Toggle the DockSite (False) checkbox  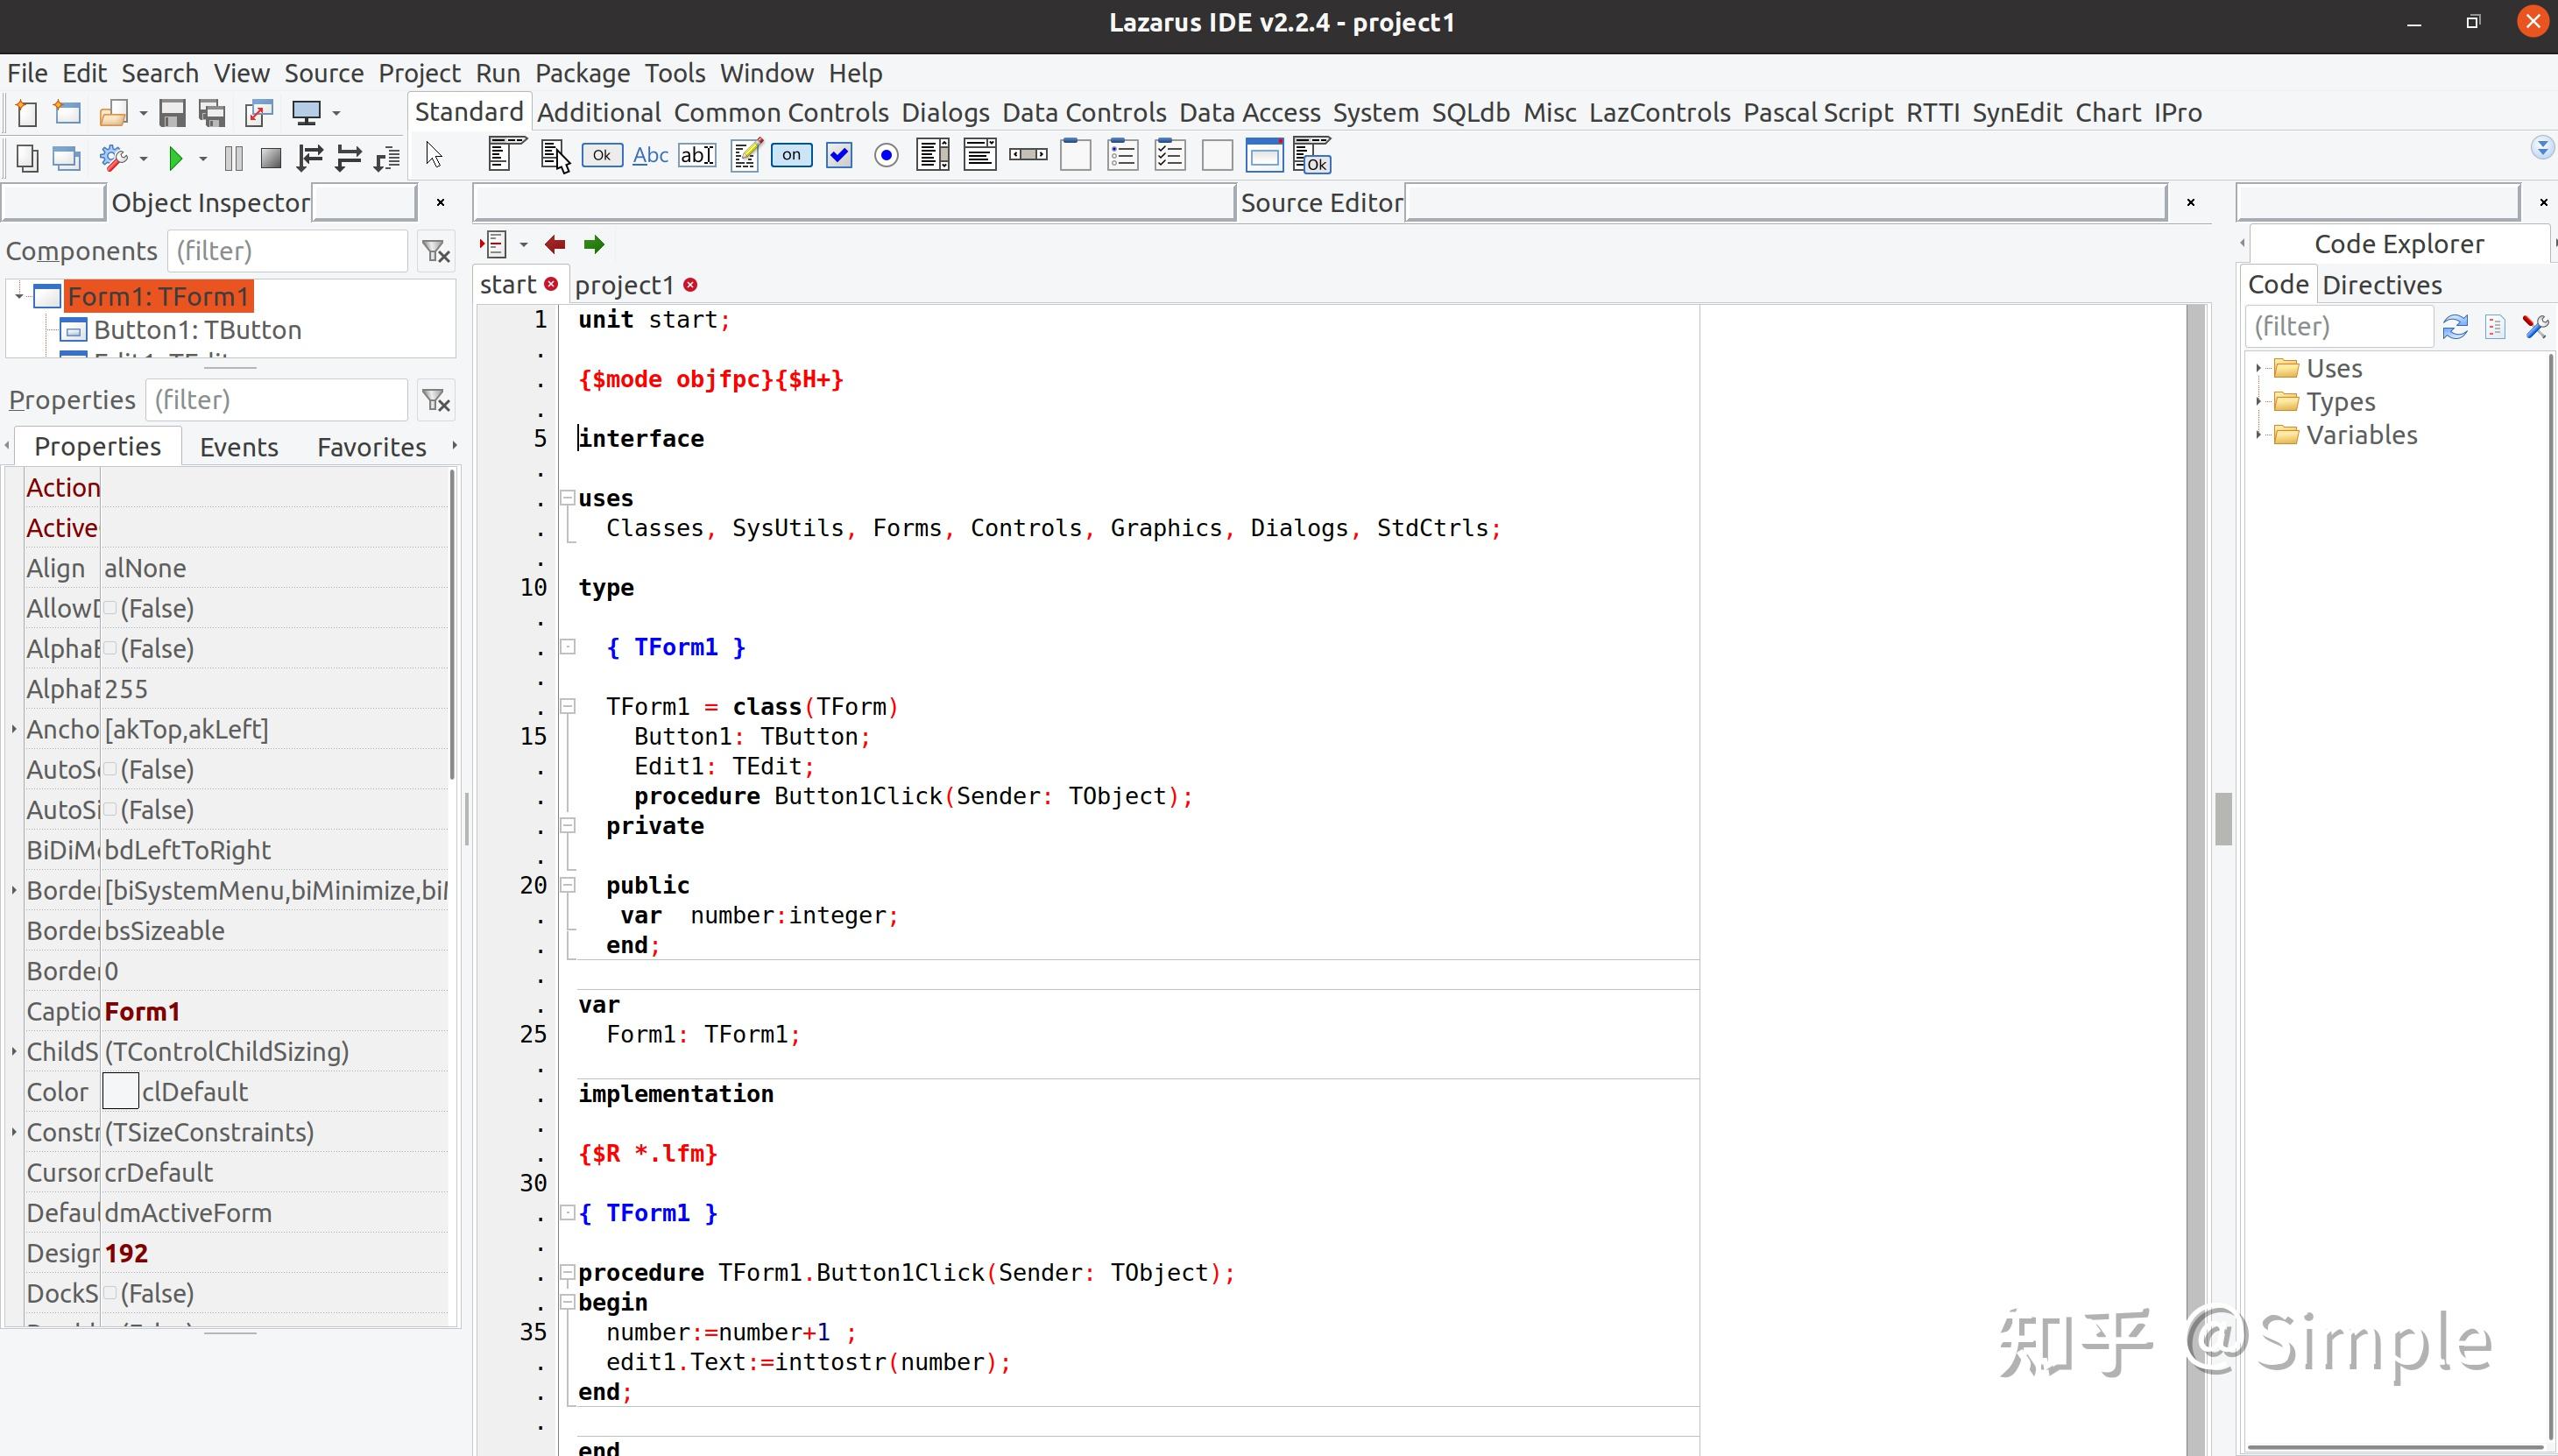pos(110,1293)
